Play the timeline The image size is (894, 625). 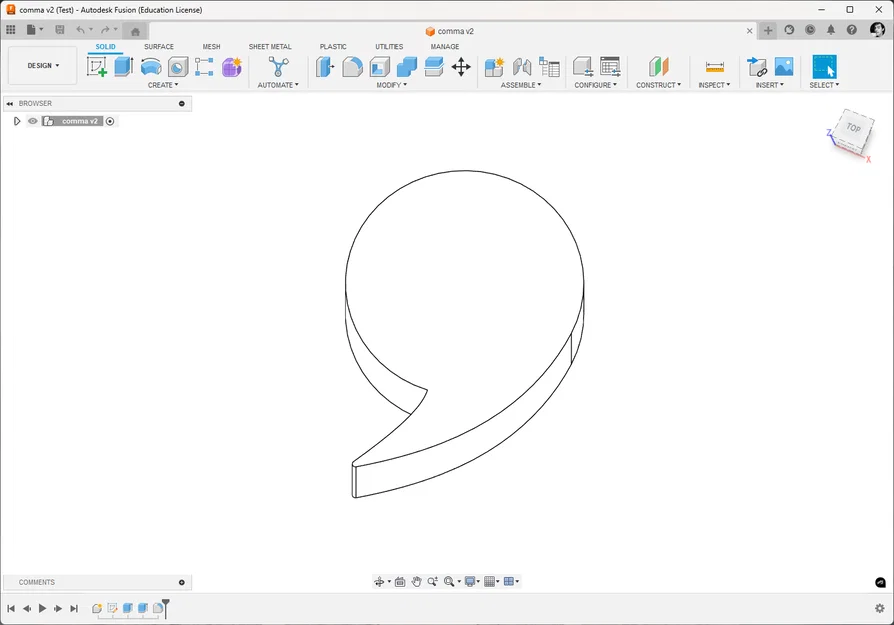(x=42, y=608)
